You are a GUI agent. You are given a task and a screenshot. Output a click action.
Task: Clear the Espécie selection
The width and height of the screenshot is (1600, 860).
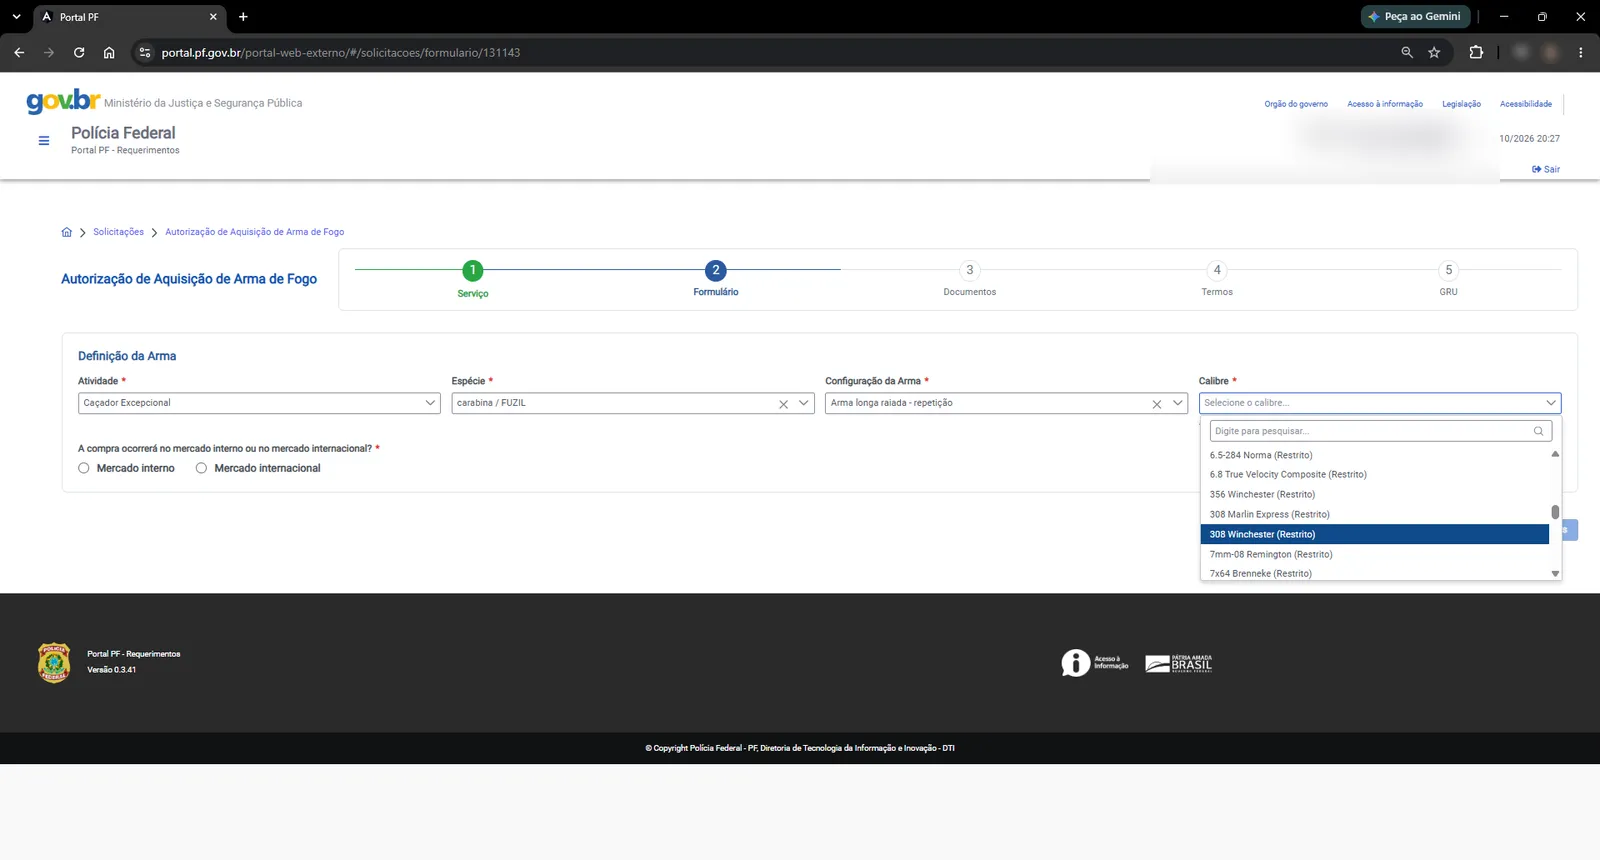784,404
